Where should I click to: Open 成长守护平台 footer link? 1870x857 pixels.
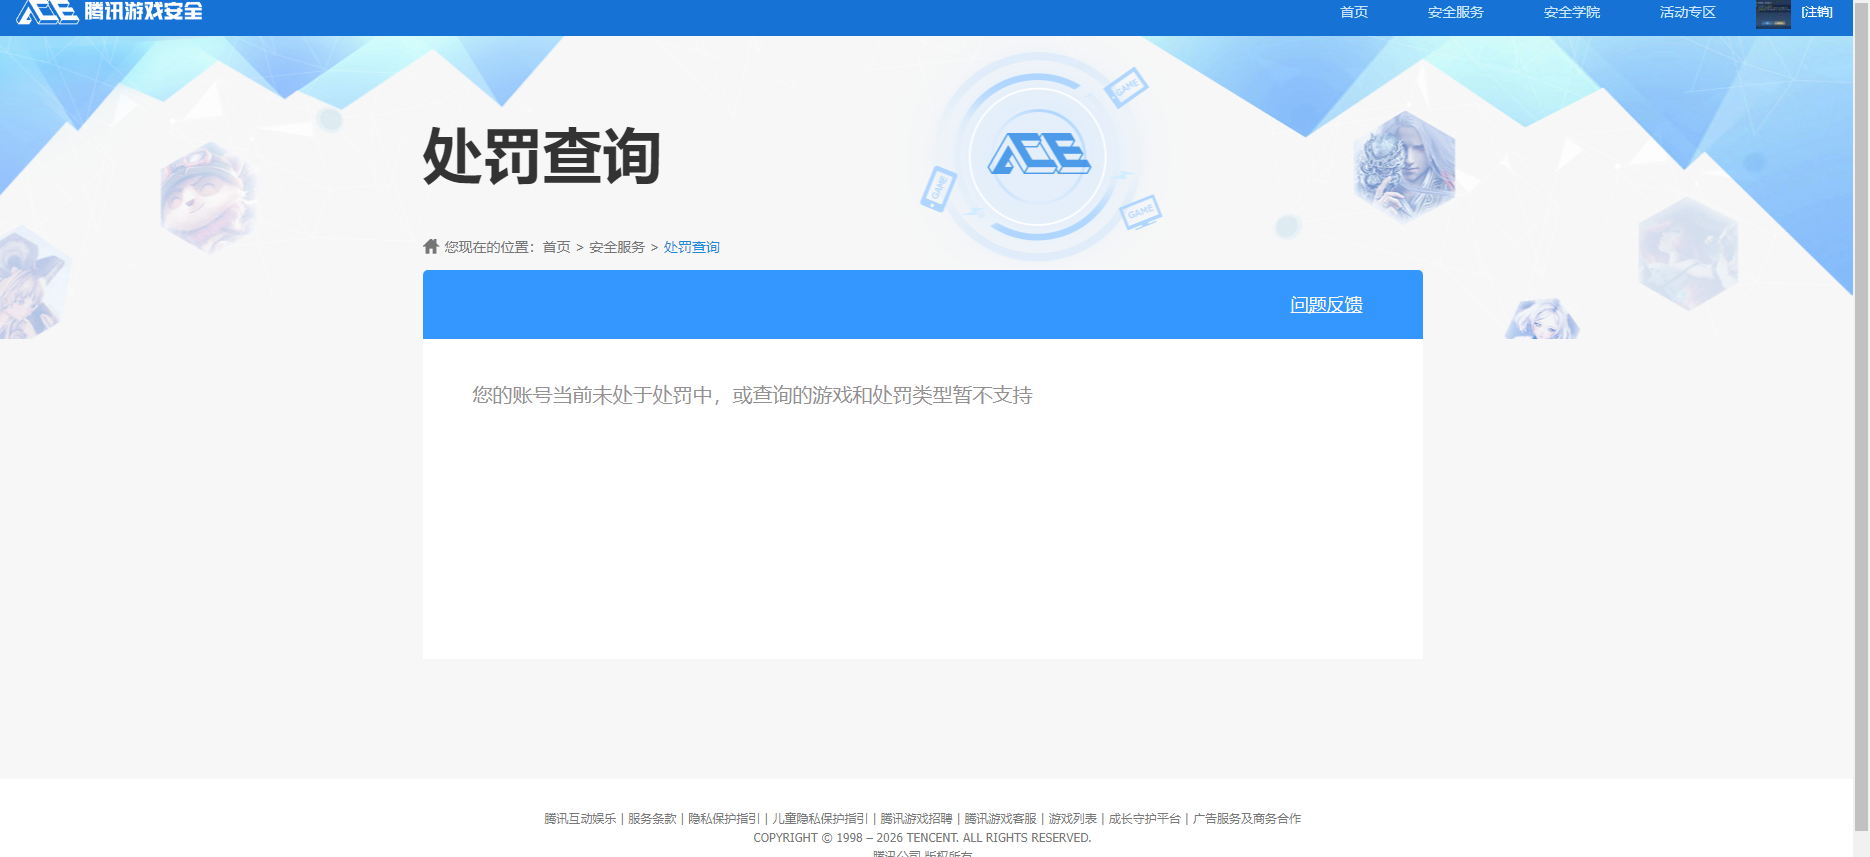point(1144,818)
